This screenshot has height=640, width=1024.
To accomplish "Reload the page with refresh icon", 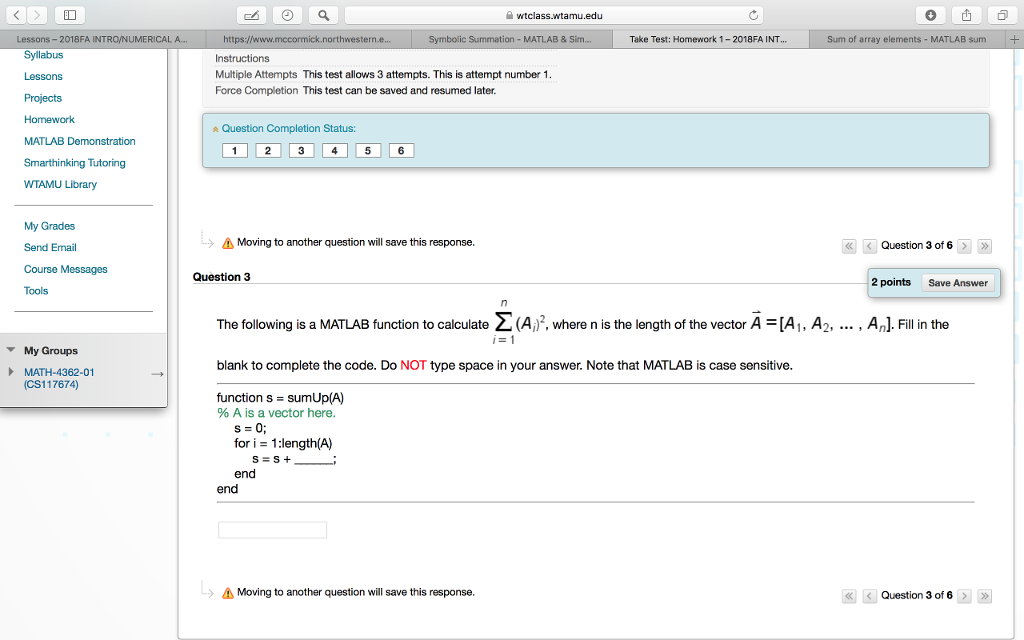I will (x=753, y=15).
